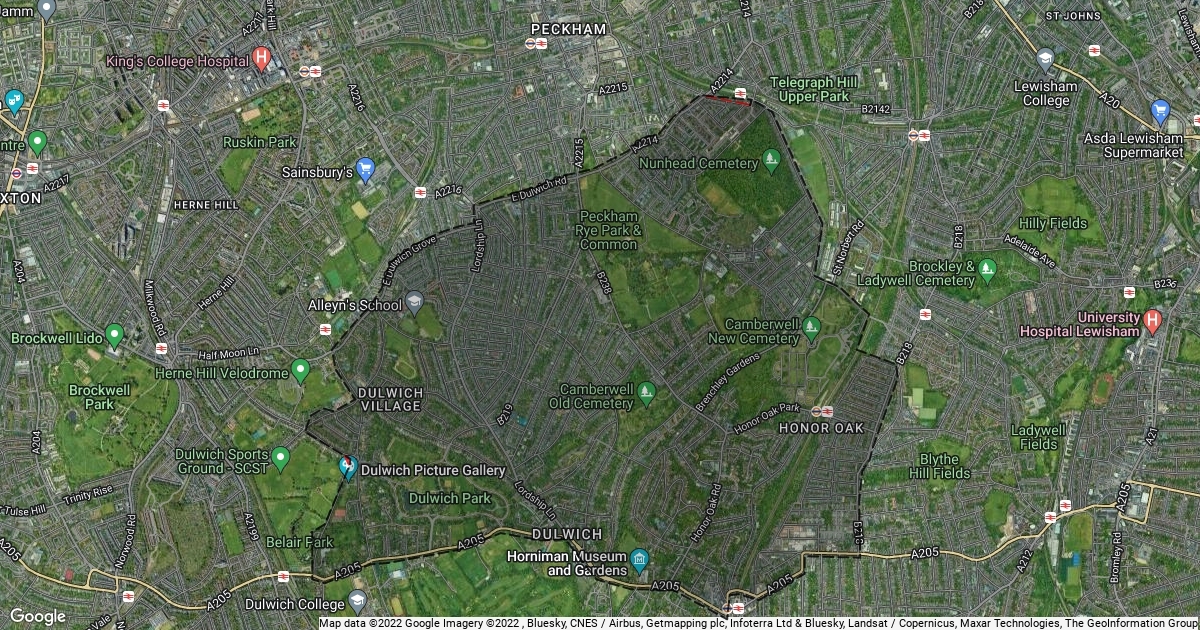1200x630 pixels.
Task: Select the Brockwell Lido green marker
Action: point(114,335)
